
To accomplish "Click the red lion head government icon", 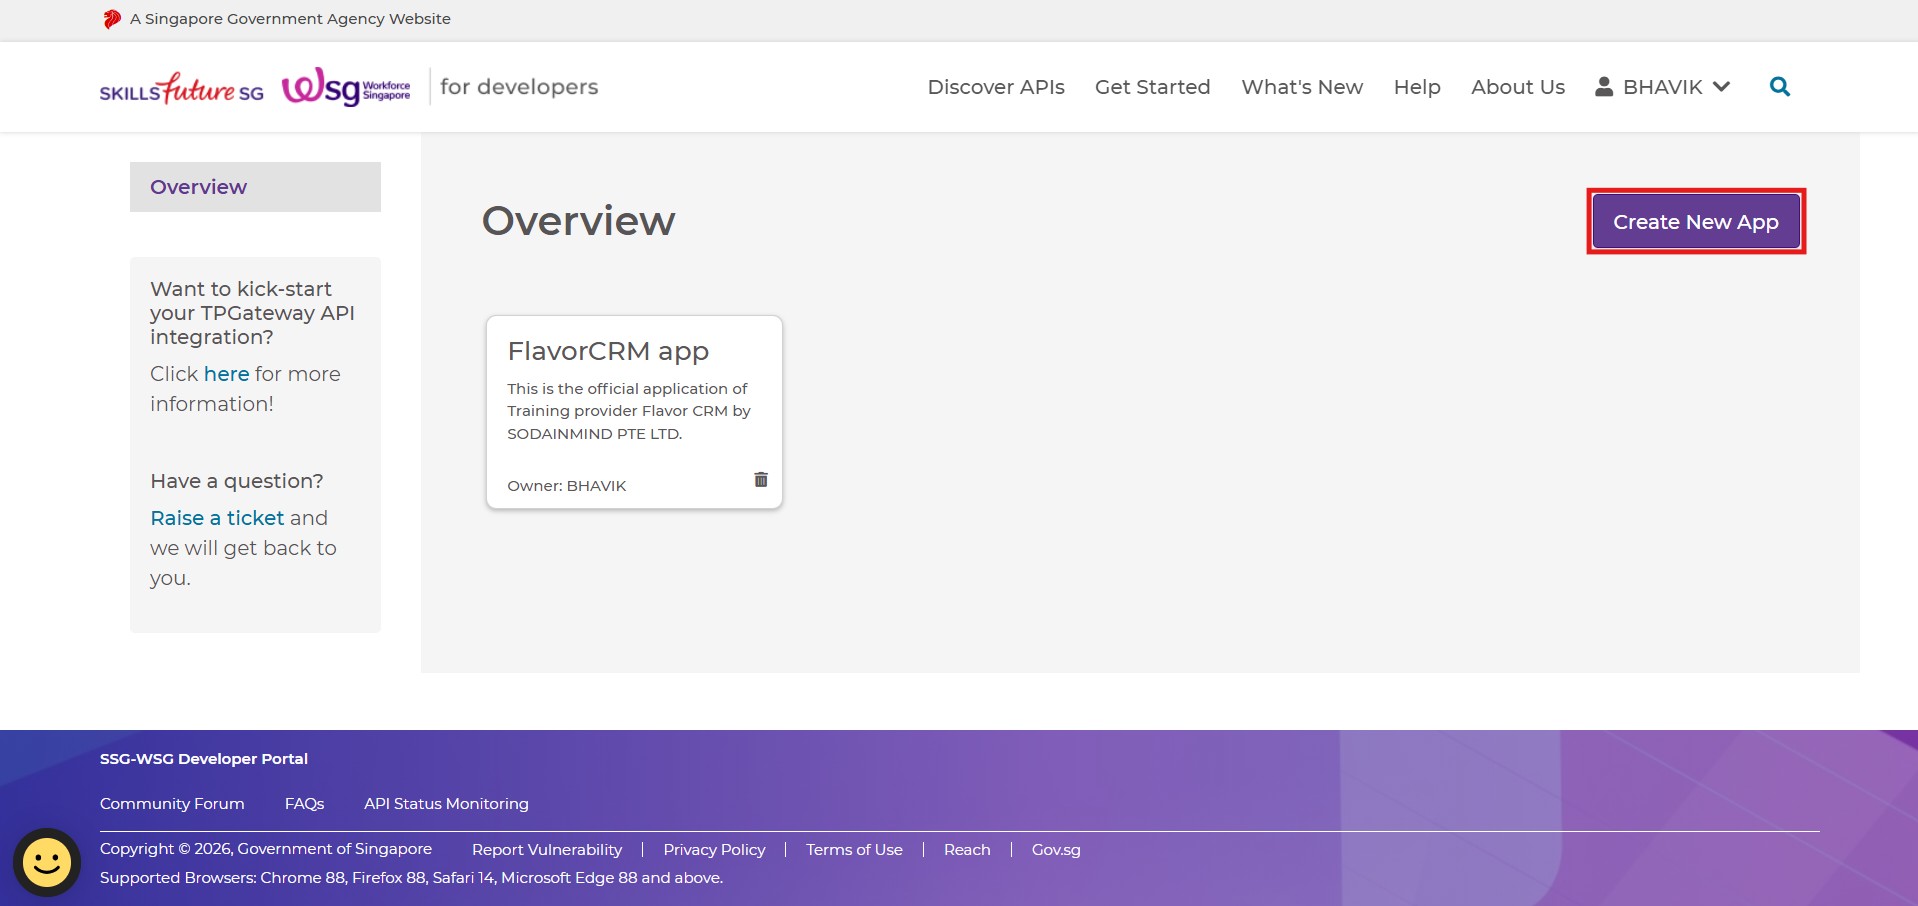I will point(112,19).
